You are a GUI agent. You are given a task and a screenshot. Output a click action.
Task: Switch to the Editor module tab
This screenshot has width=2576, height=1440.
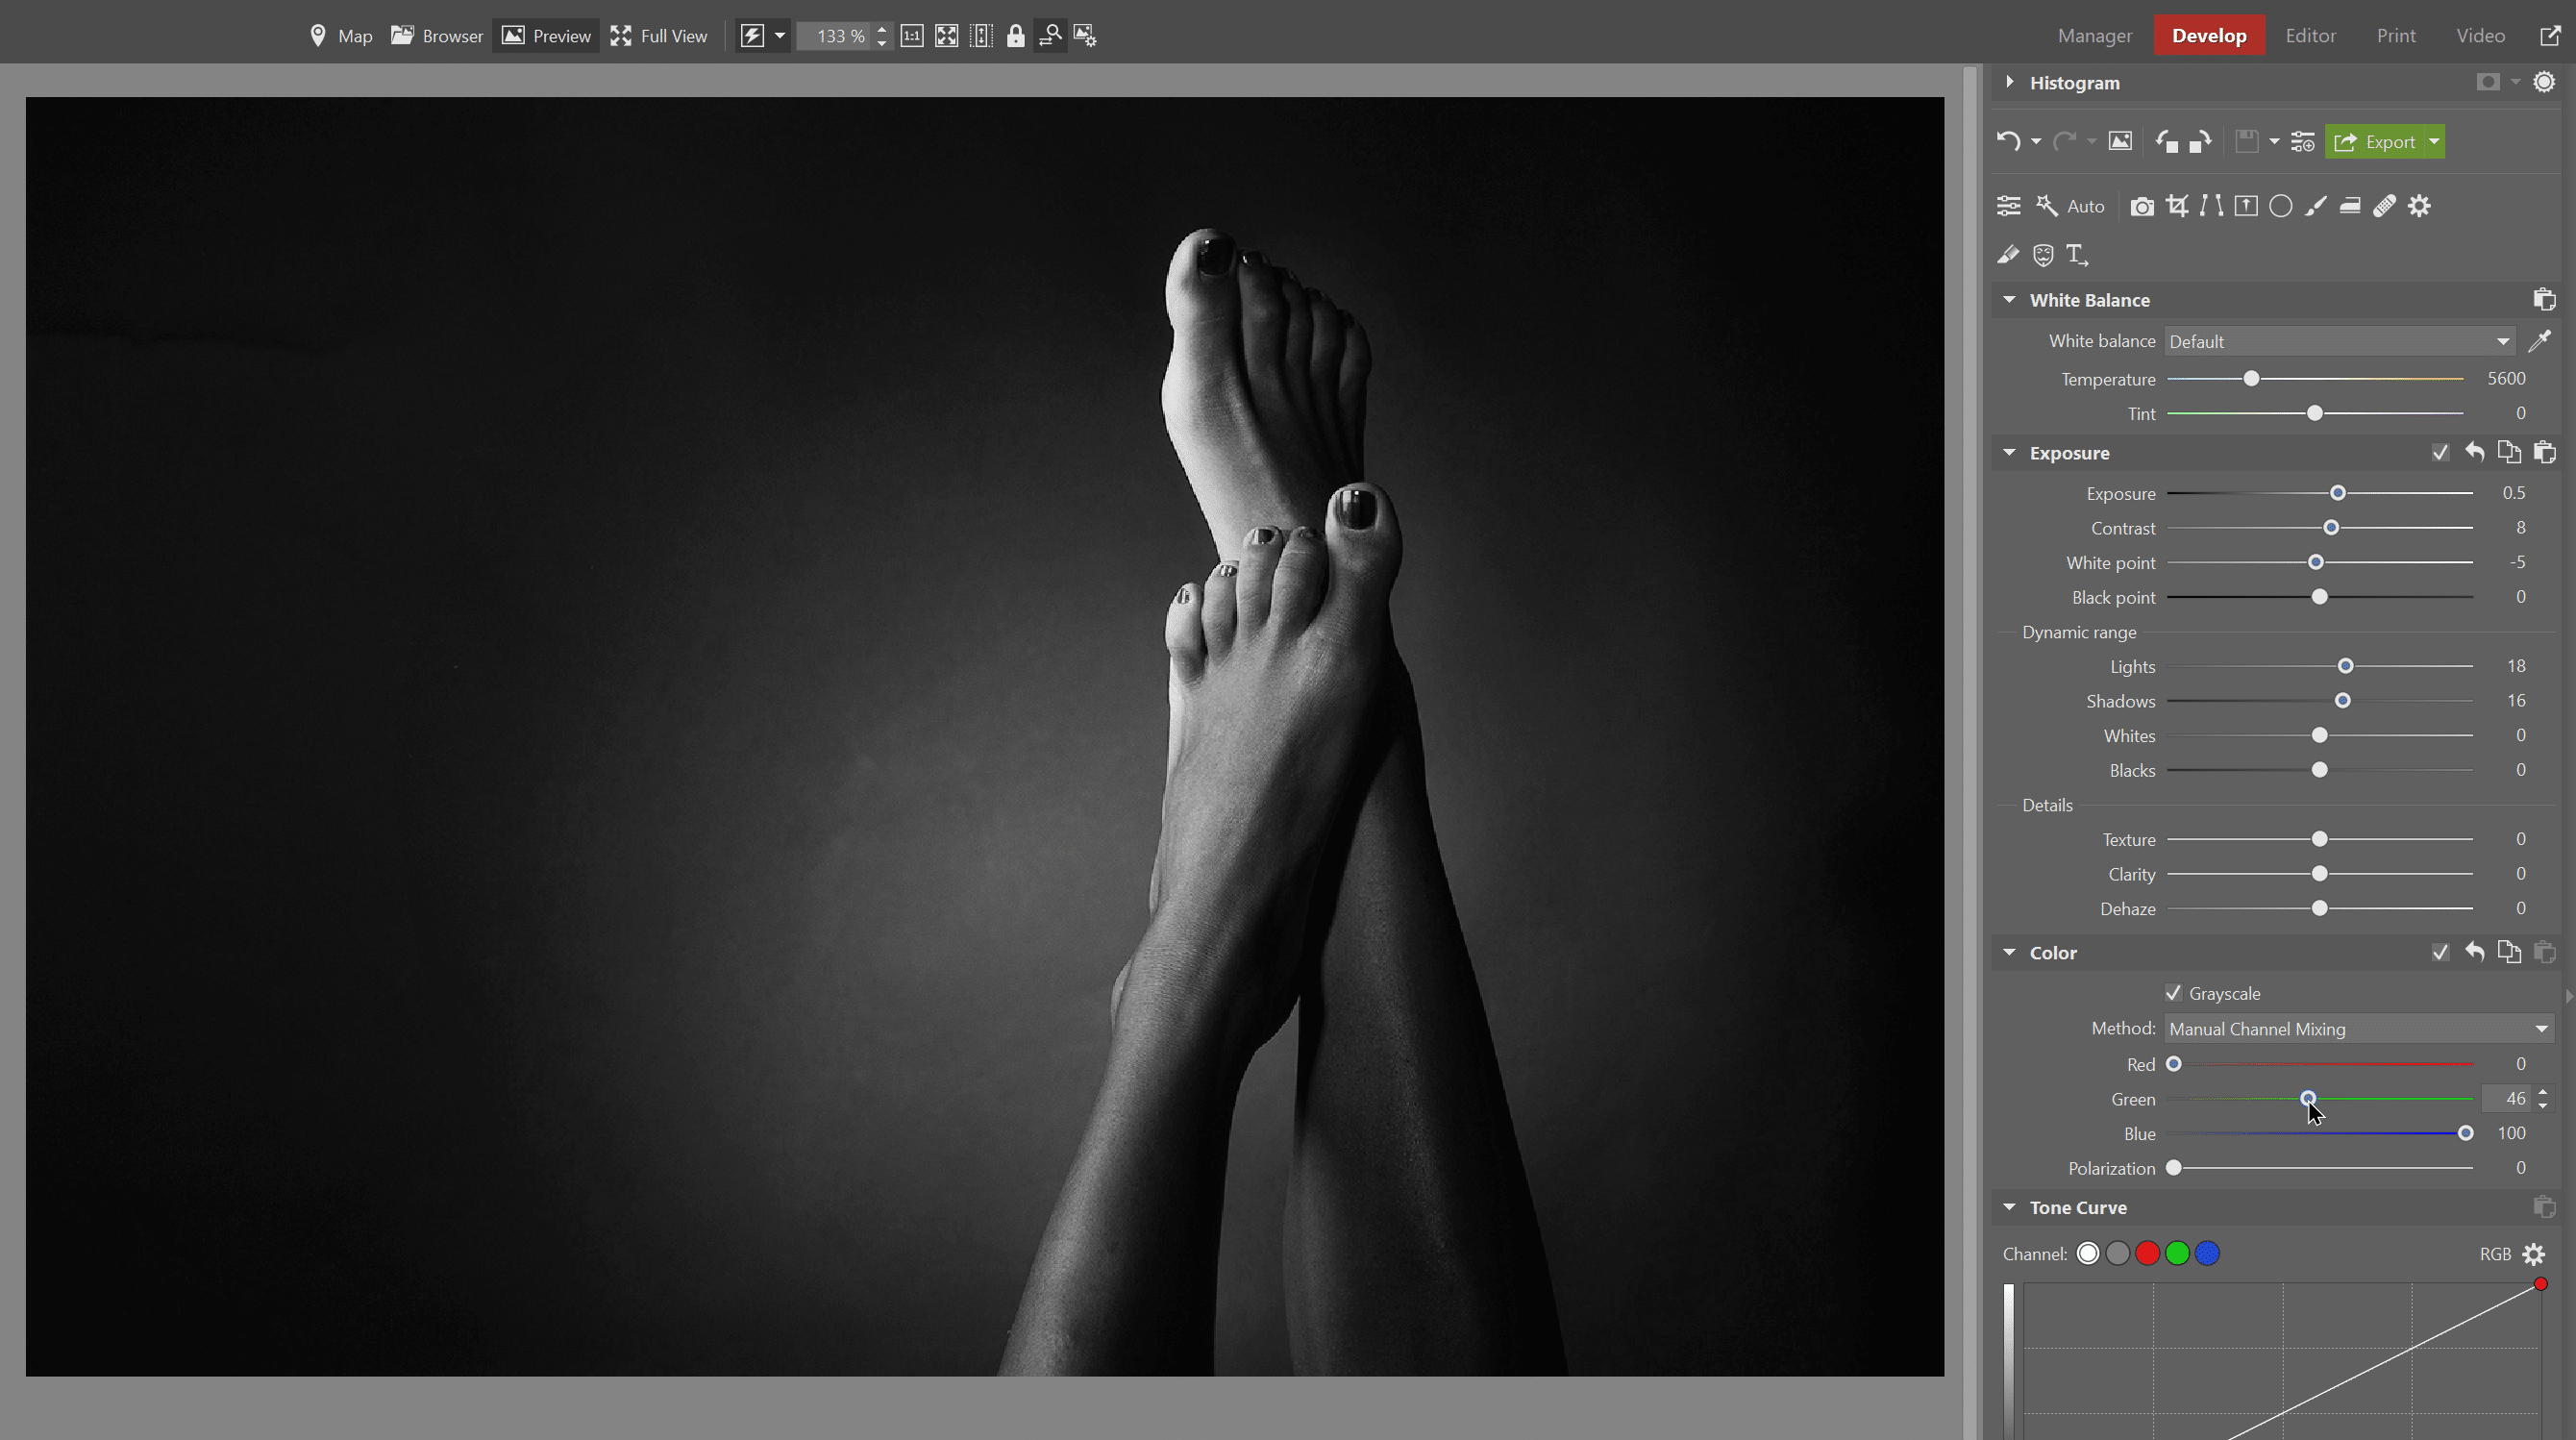coord(2310,36)
